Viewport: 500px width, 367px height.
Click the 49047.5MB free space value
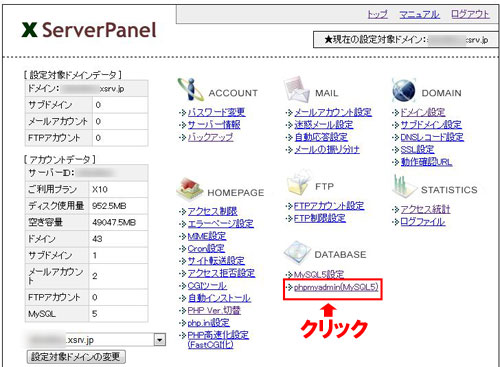pyautogui.click(x=118, y=222)
